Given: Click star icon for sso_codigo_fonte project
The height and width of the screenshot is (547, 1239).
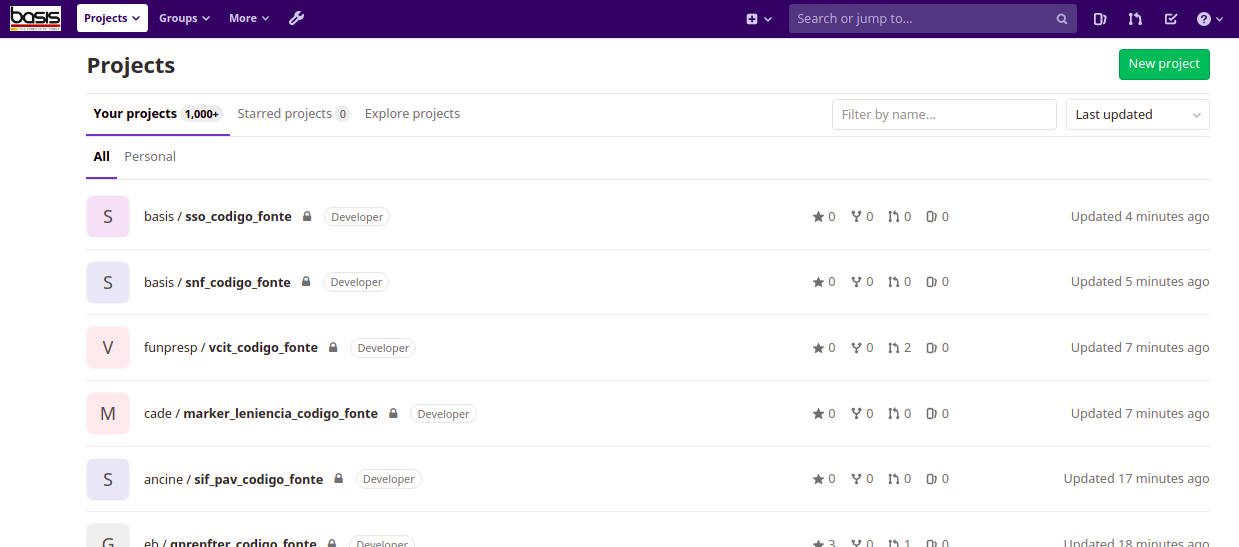Looking at the screenshot, I should pyautogui.click(x=818, y=217).
